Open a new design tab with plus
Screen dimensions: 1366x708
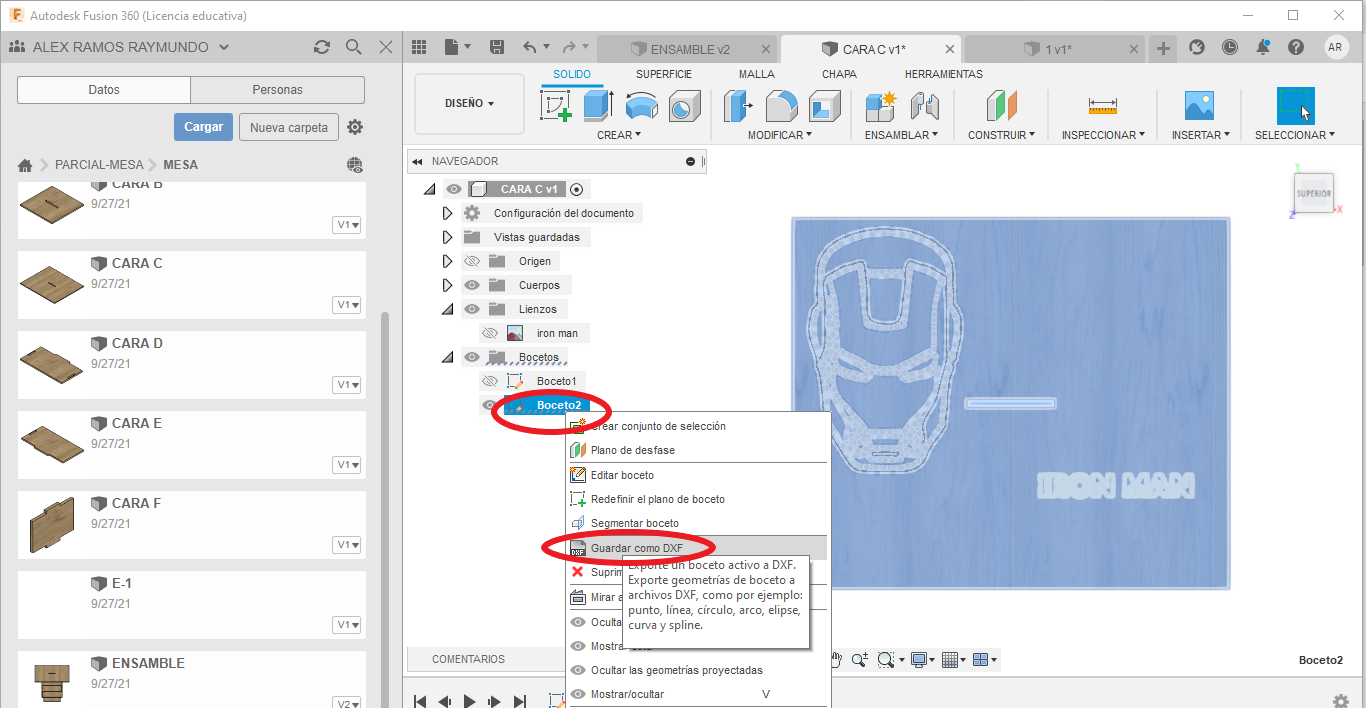(x=1163, y=48)
